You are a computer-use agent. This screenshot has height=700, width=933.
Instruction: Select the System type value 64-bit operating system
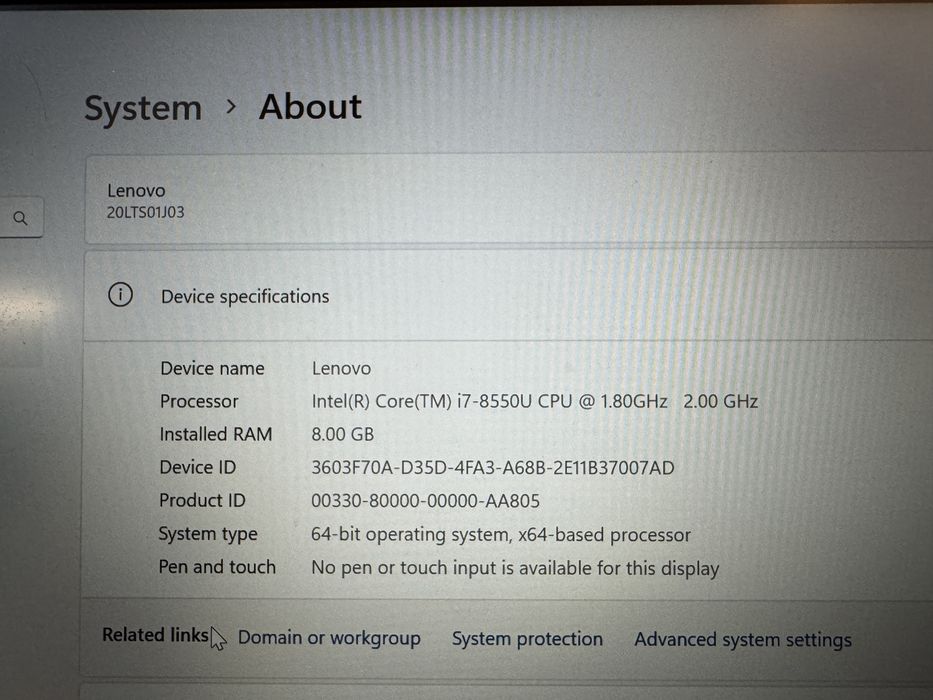pyautogui.click(x=500, y=535)
